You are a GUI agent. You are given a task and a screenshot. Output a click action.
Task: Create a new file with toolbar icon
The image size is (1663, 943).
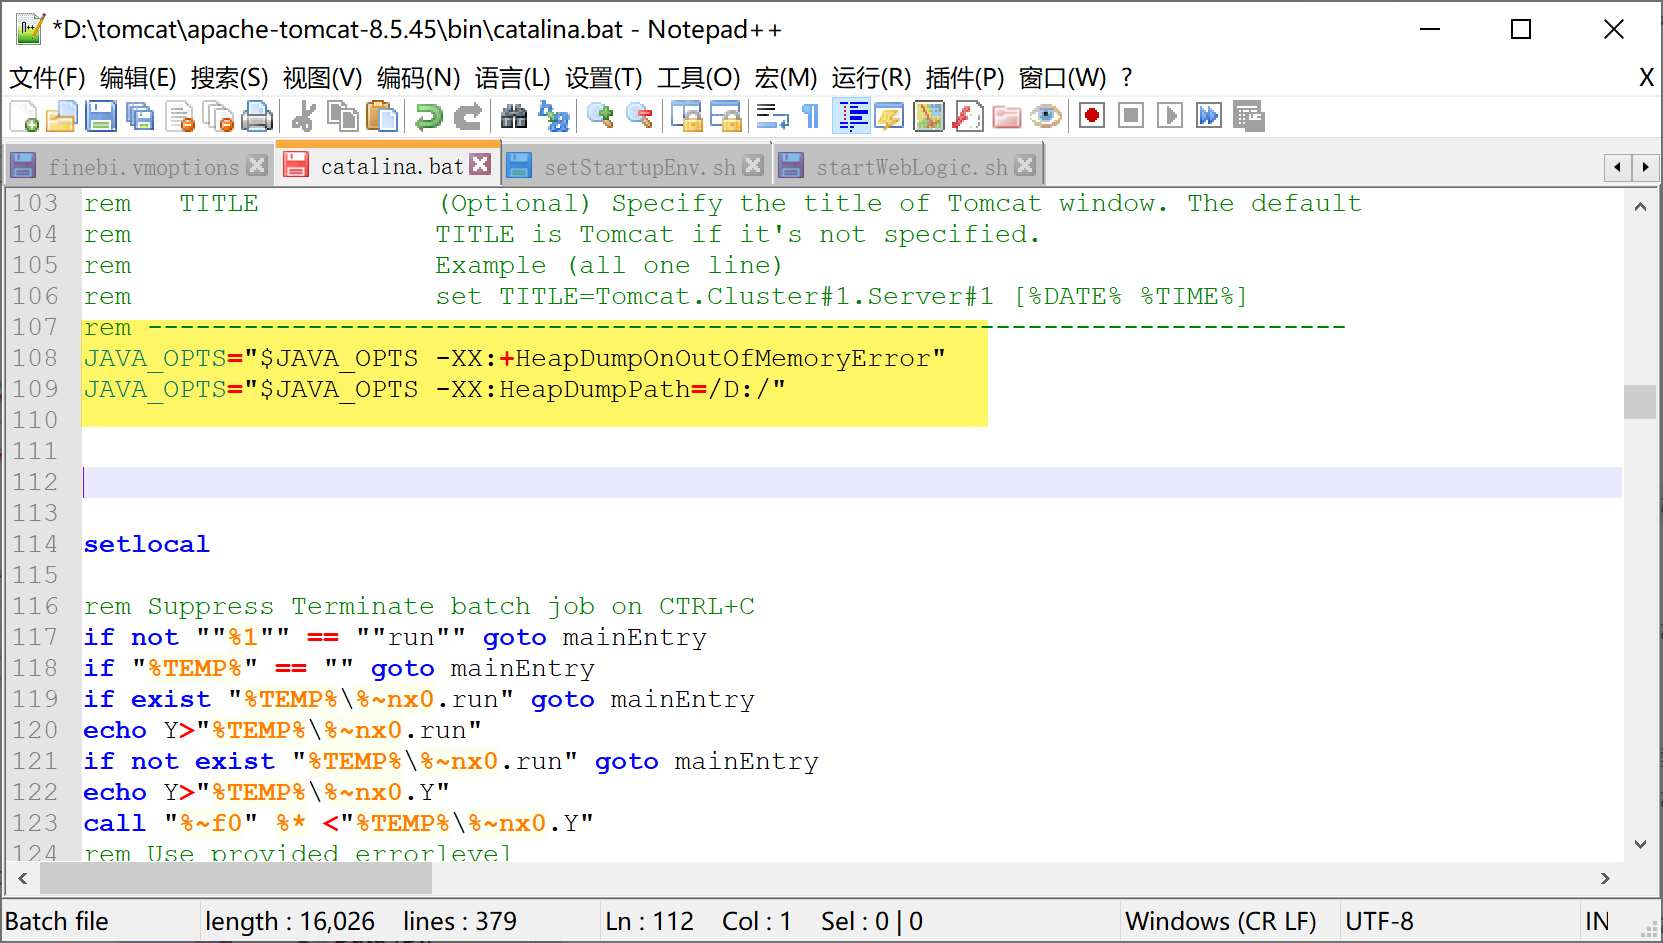24,117
